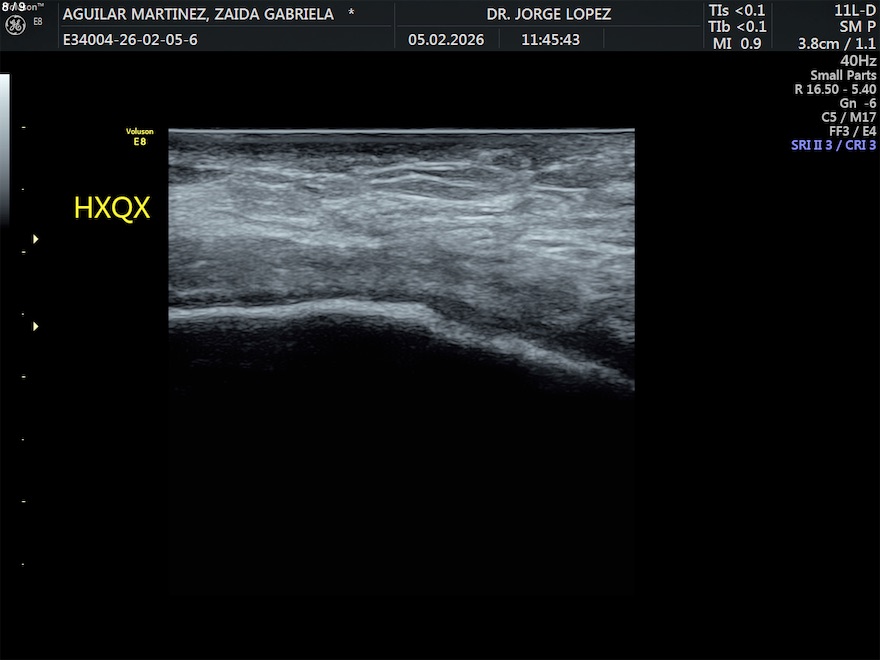Click the SRI II 3 / CRI 3 setting
This screenshot has width=880, height=660.
(833, 145)
